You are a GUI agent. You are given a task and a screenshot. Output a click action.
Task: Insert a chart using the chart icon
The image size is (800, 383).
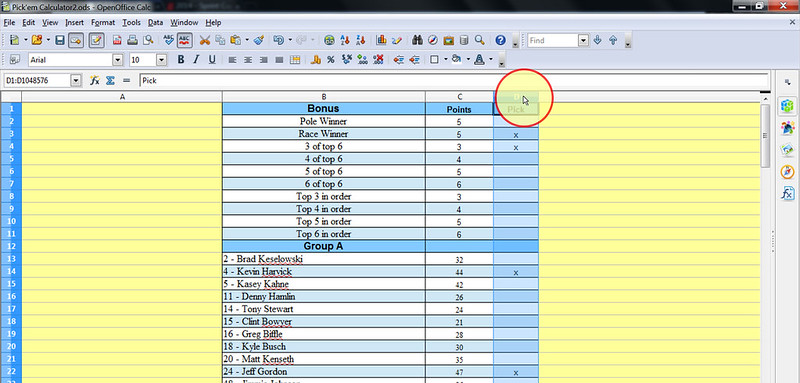tap(381, 40)
